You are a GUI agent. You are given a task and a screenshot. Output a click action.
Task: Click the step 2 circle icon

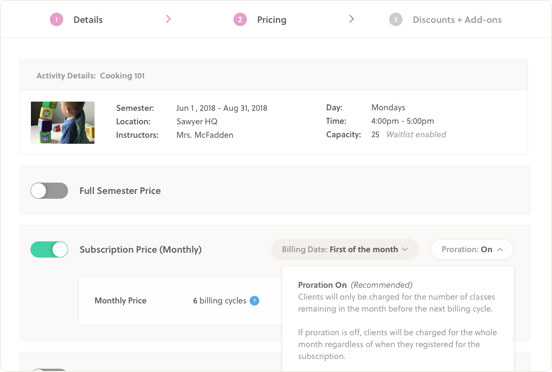point(240,19)
